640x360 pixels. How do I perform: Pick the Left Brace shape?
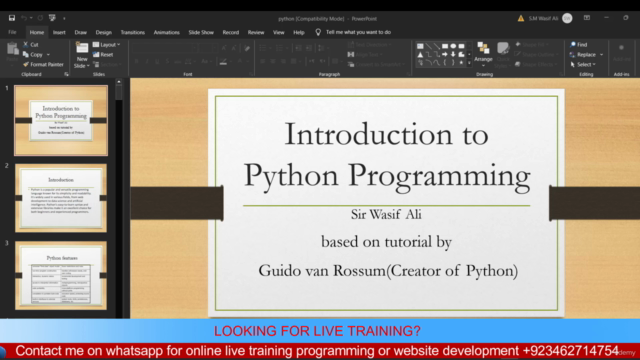tap(445, 62)
